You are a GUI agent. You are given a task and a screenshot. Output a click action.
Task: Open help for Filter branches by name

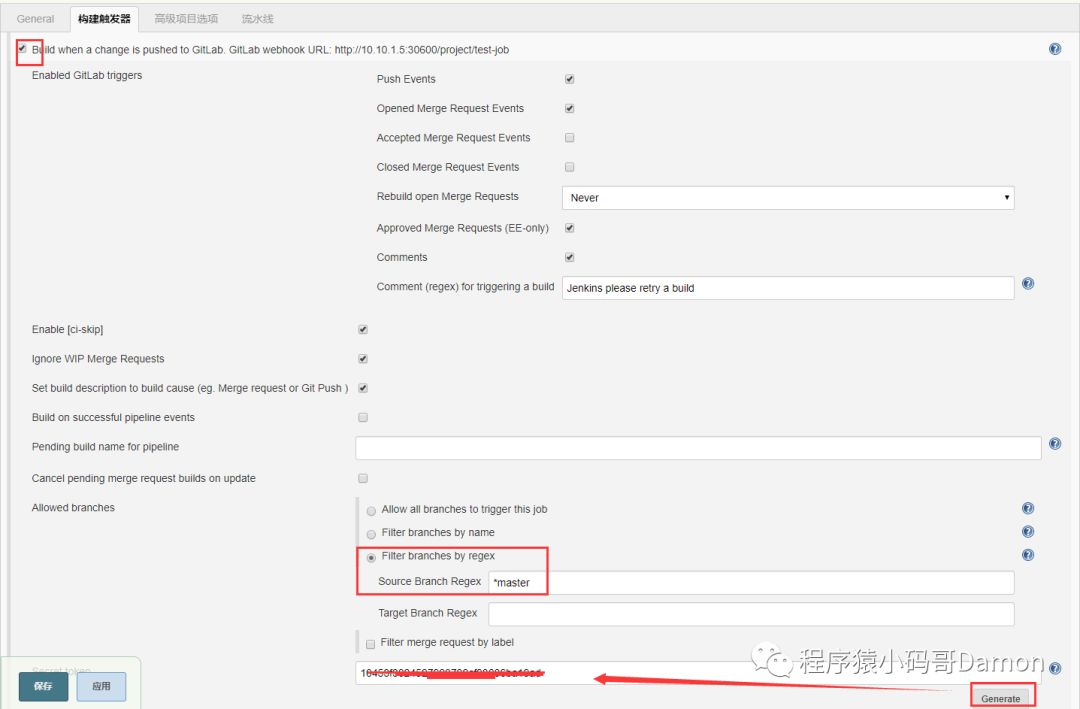[x=1028, y=531]
